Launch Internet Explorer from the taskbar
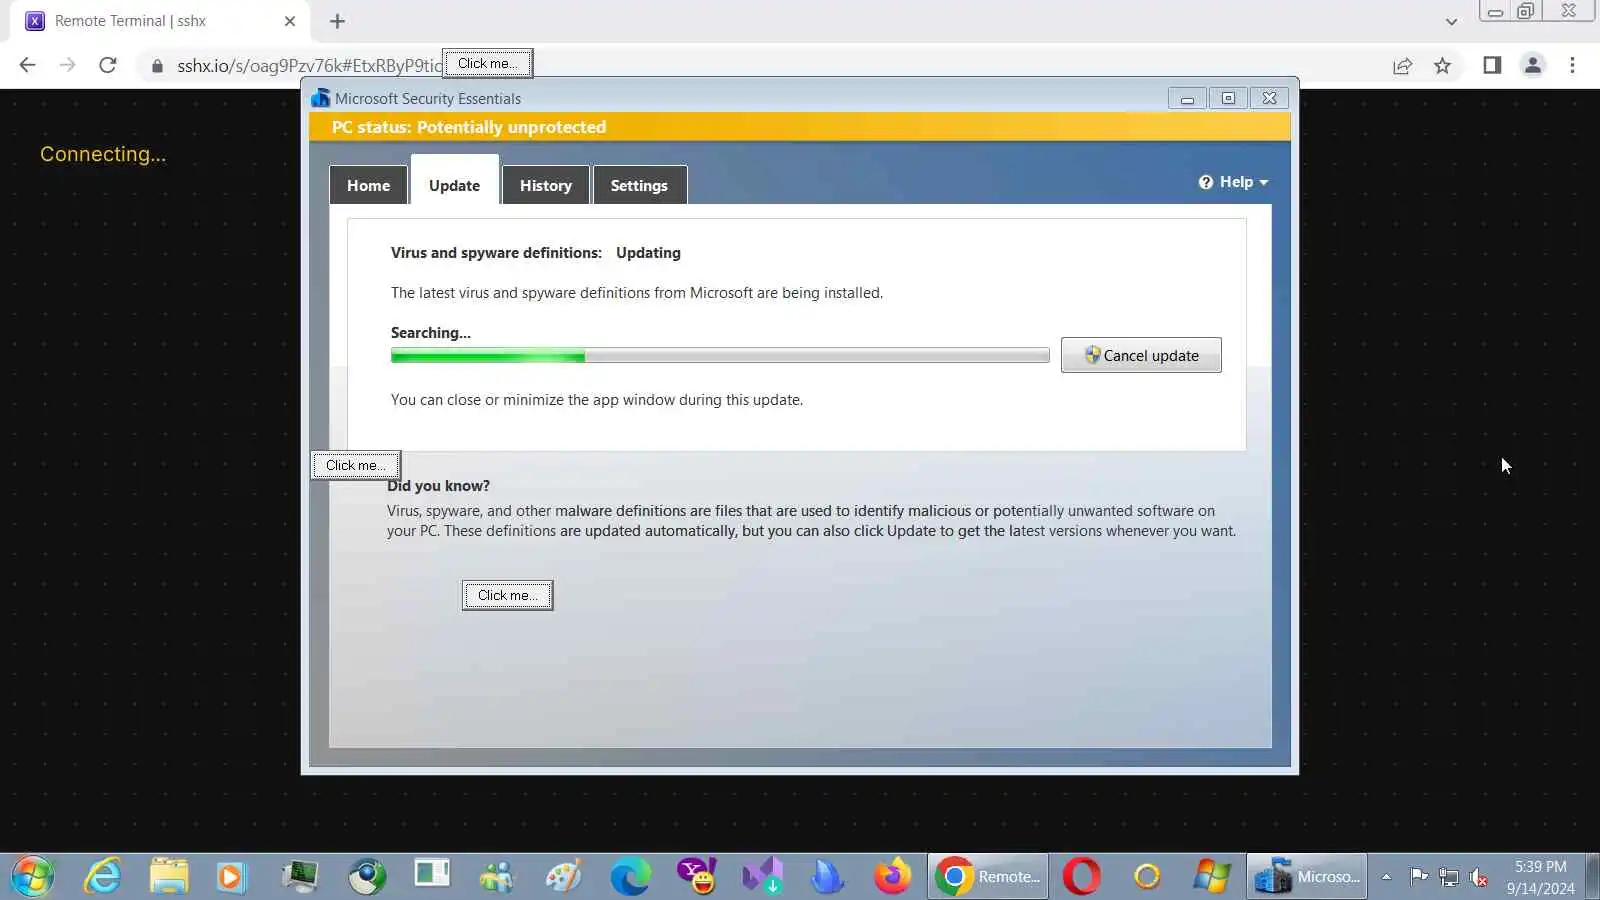Image resolution: width=1600 pixels, height=900 pixels. click(102, 877)
